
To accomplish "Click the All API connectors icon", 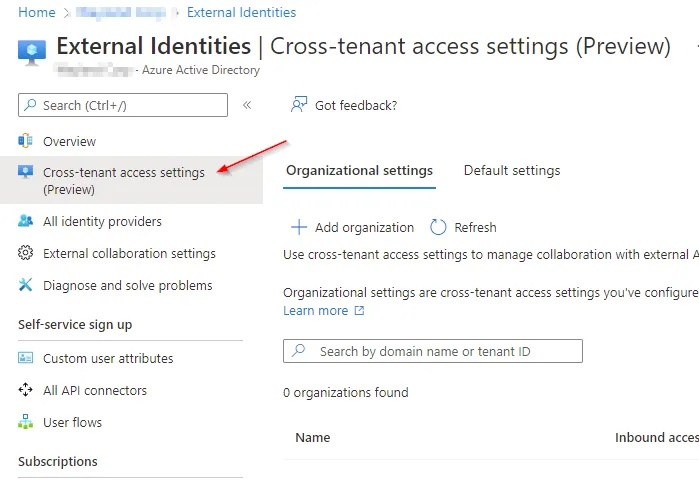I will pos(25,390).
